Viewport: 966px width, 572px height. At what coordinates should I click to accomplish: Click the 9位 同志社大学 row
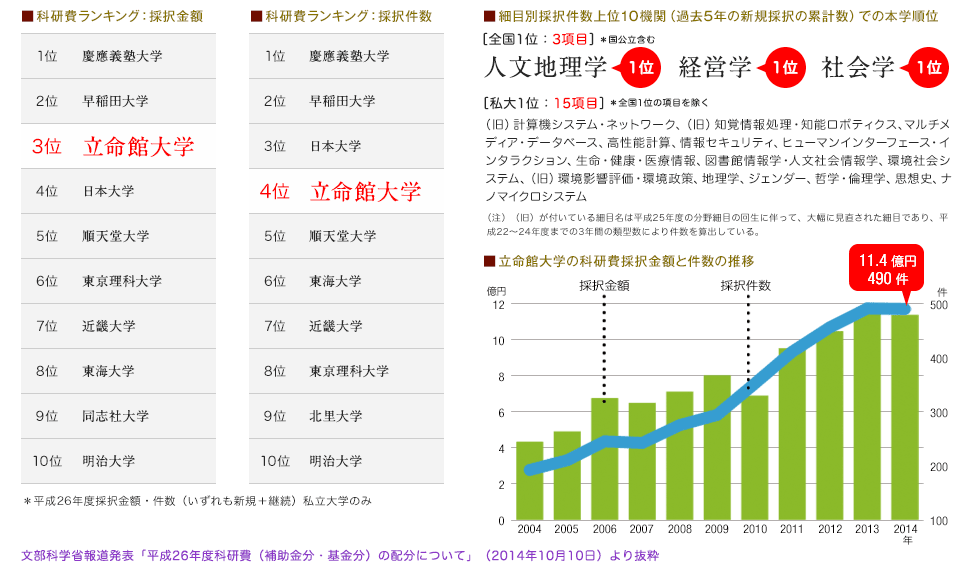(x=118, y=416)
